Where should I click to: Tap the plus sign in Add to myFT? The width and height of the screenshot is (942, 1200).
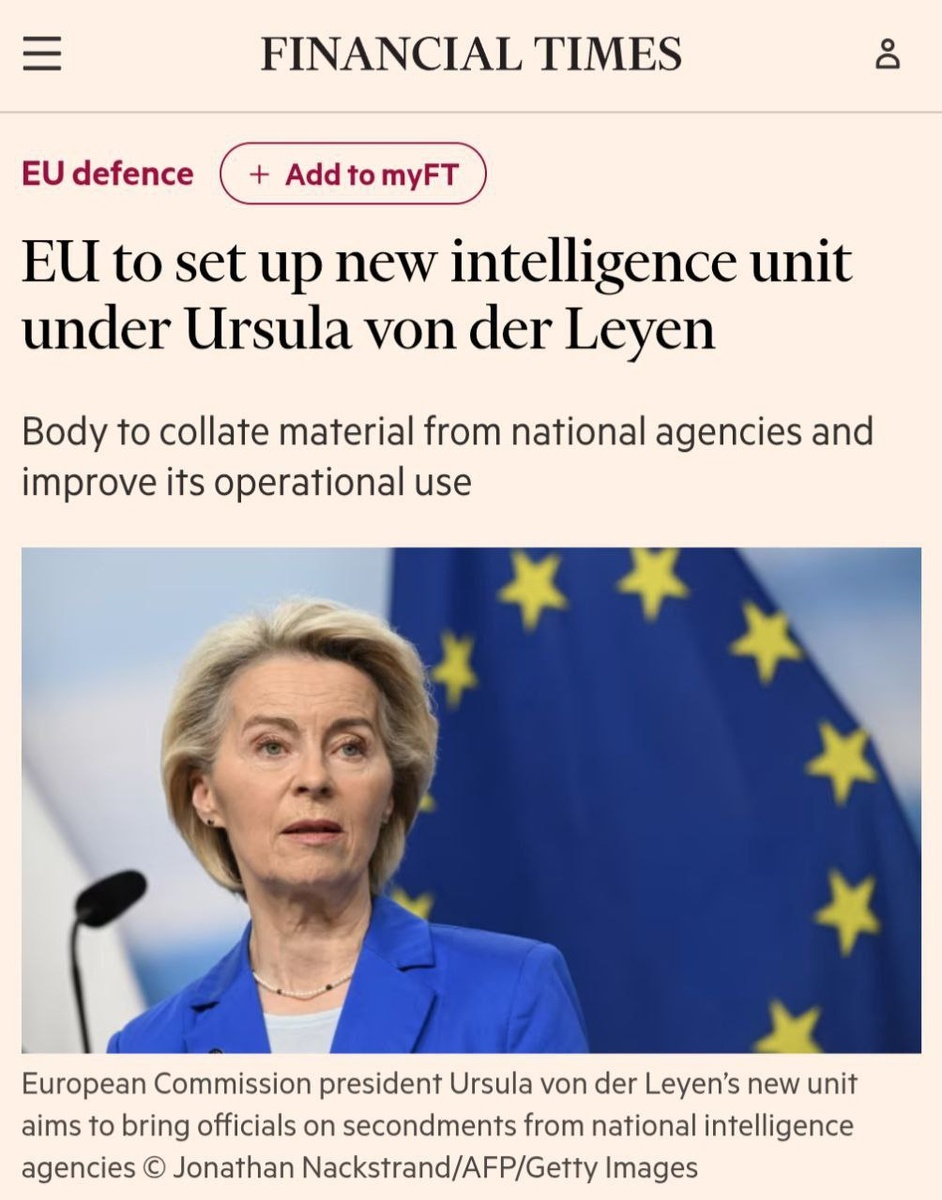point(260,175)
